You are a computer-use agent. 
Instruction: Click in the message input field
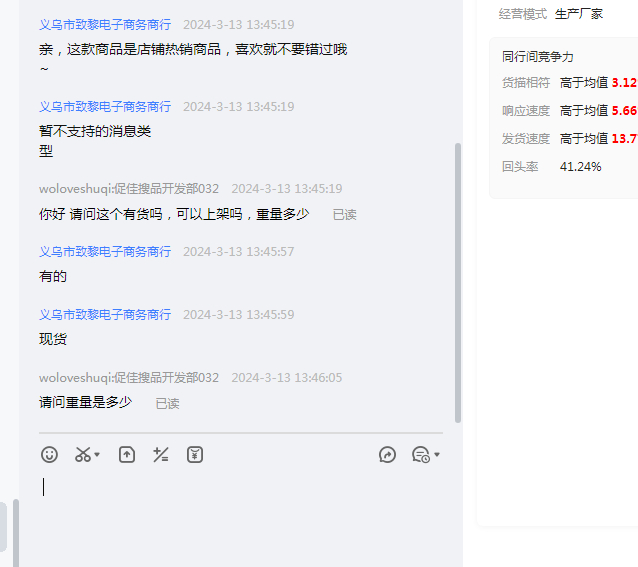coord(240,510)
